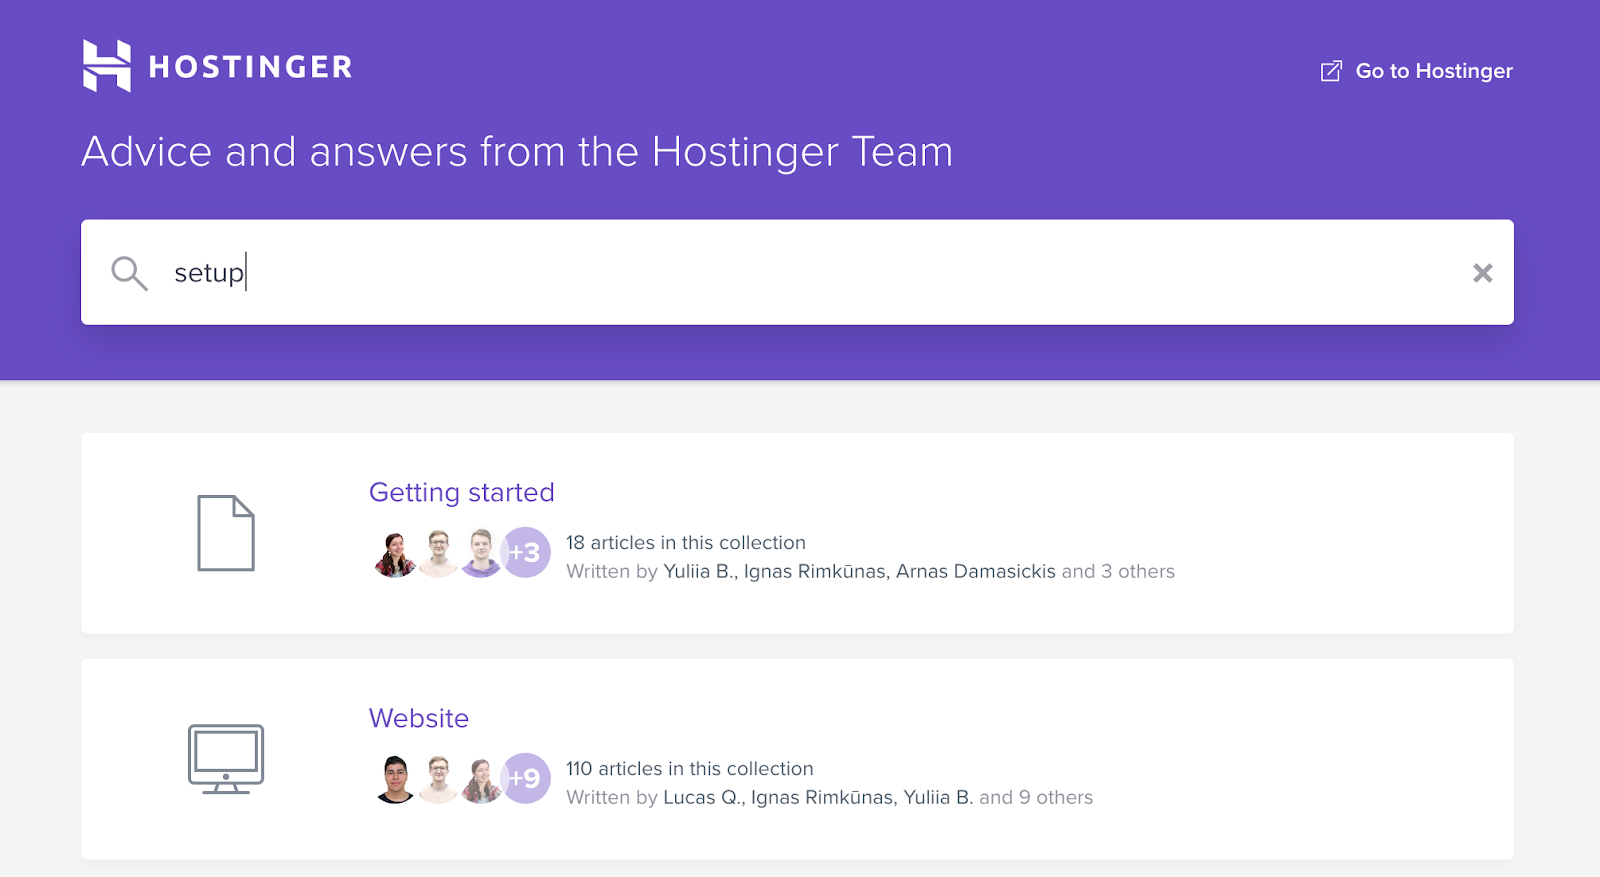Open the Website collection title
The image size is (1600, 877).
click(419, 718)
